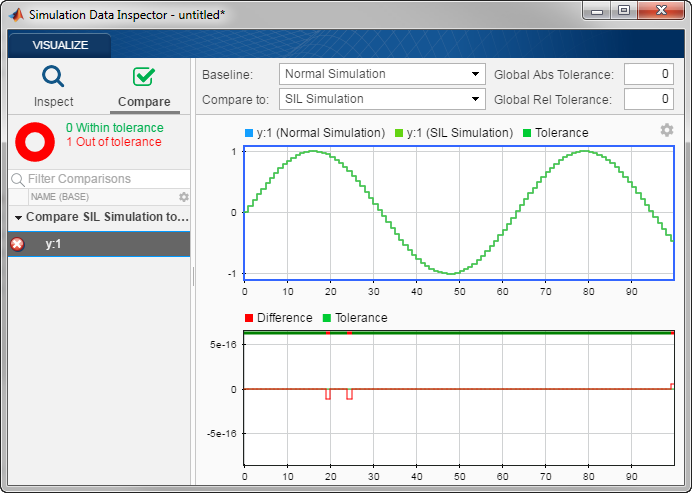Click the Global Rel Tolerance field
The height and width of the screenshot is (493, 692).
coord(648,99)
